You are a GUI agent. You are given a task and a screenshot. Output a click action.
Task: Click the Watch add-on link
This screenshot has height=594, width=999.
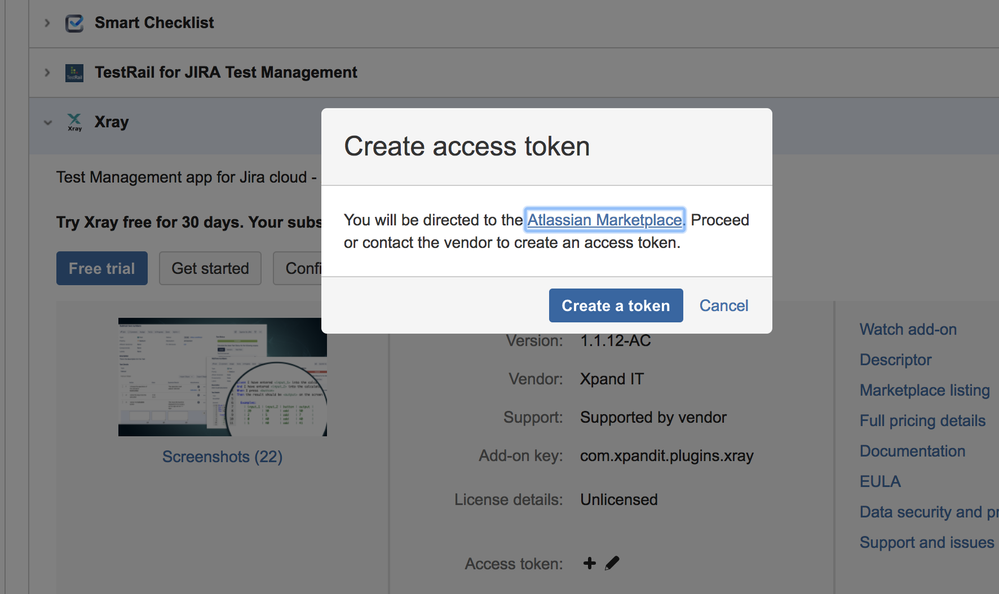click(908, 330)
